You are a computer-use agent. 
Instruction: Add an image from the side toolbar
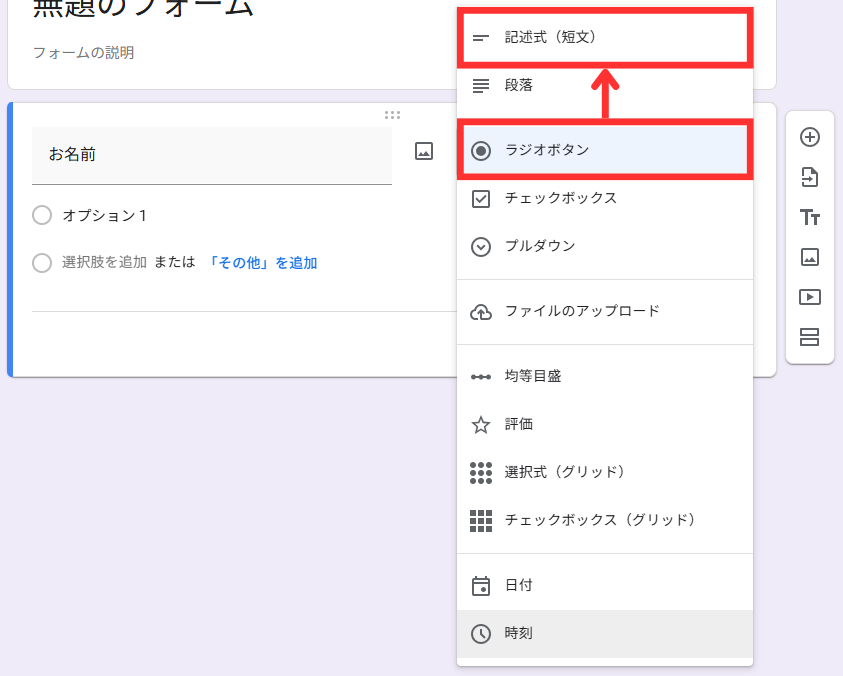pyautogui.click(x=810, y=257)
